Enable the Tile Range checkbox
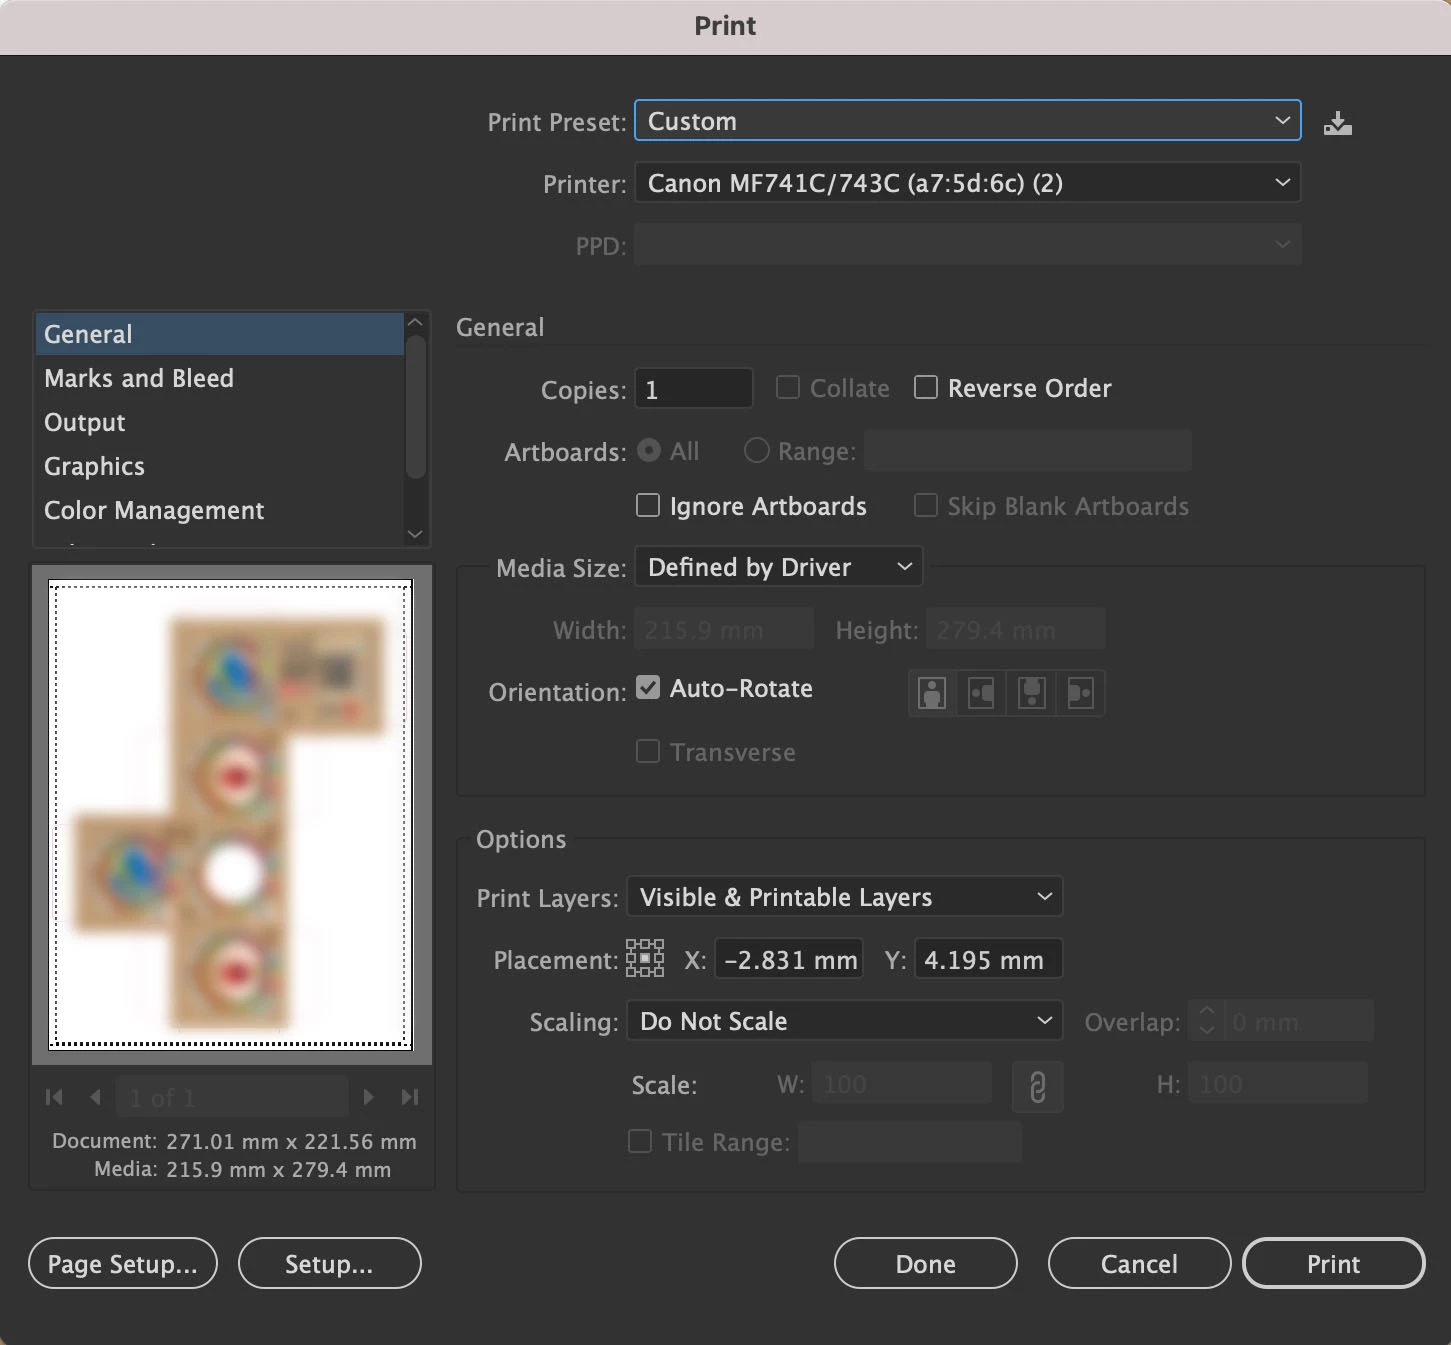Image resolution: width=1451 pixels, height=1345 pixels. point(640,1141)
